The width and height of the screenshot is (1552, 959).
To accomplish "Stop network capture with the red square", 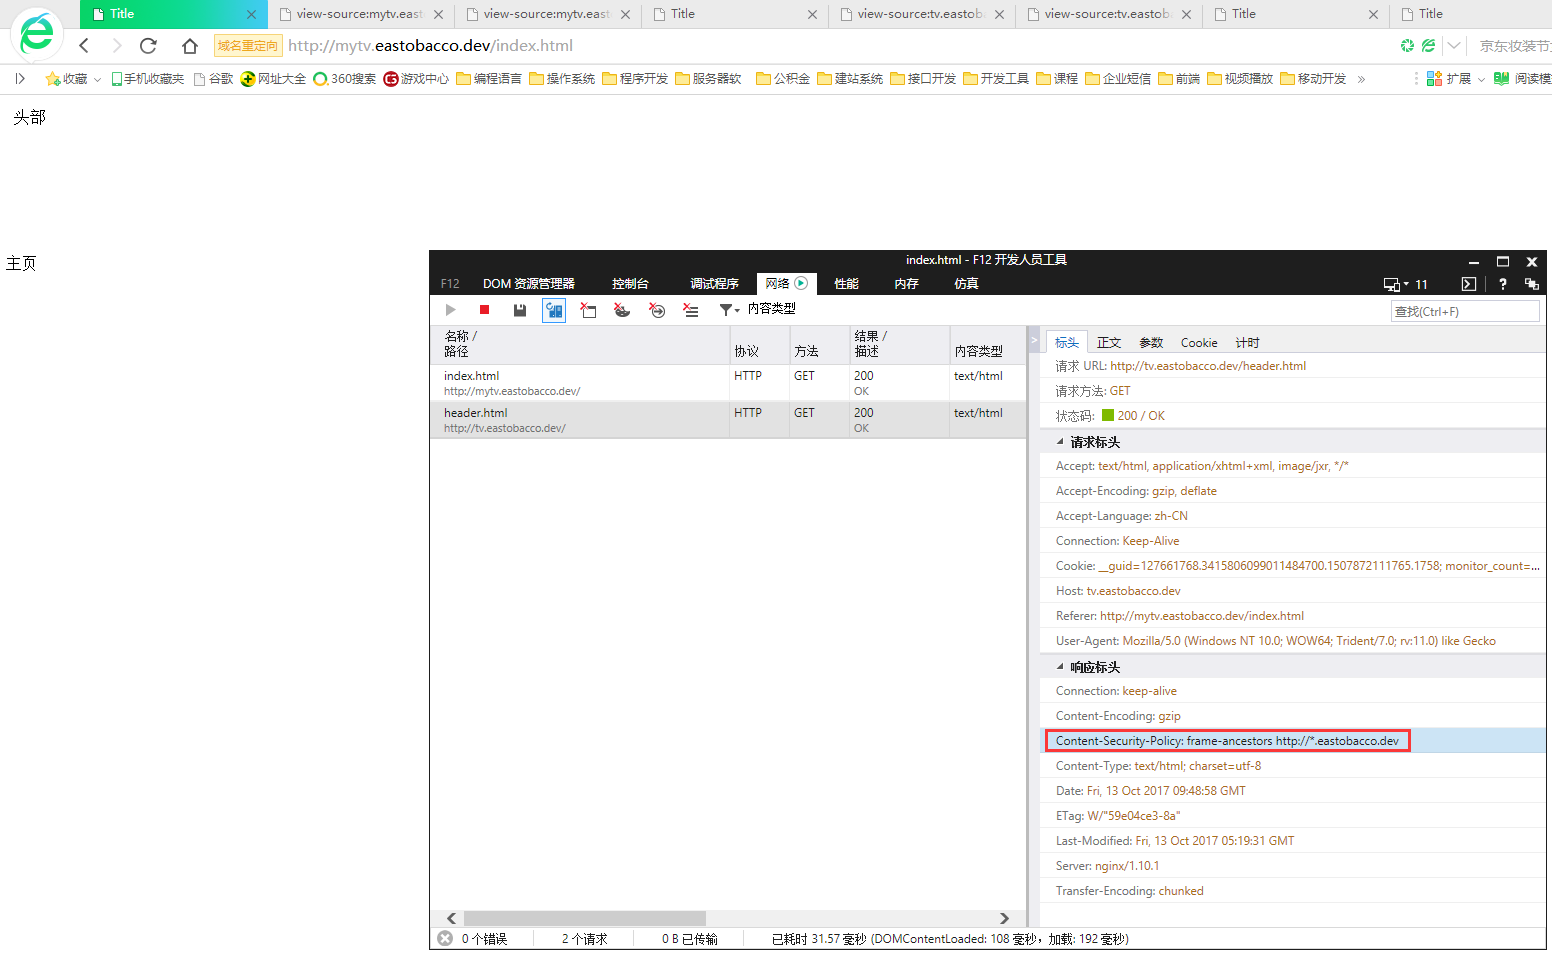I will coord(484,310).
